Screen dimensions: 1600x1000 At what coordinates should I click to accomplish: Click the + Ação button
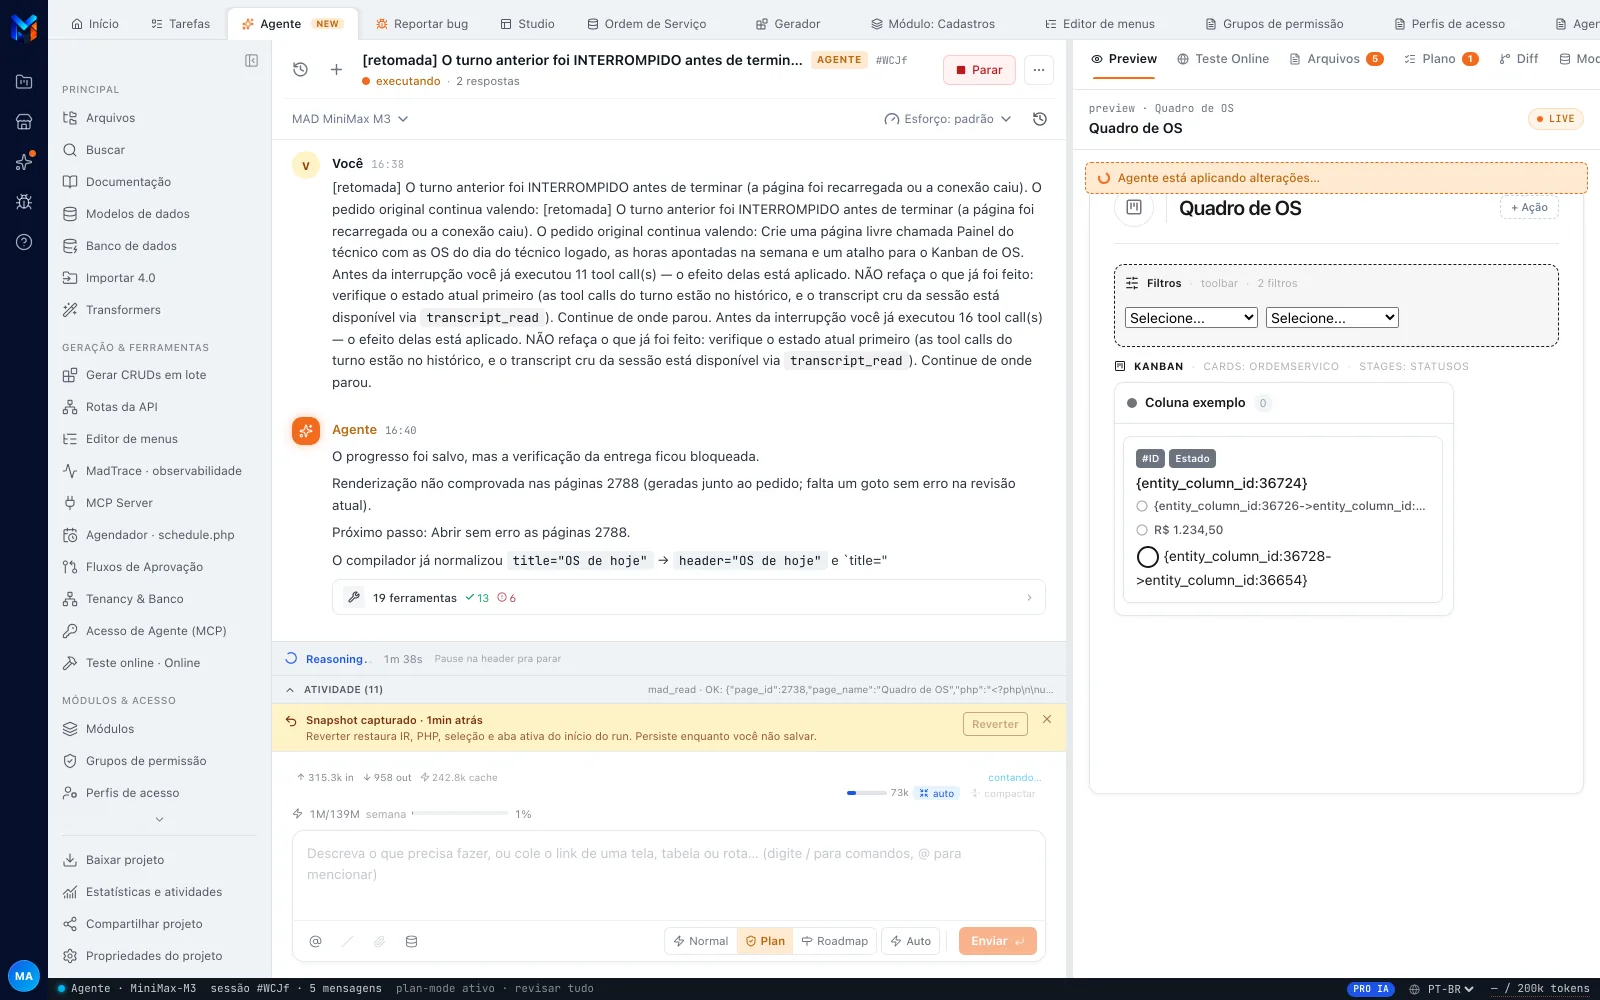1529,207
